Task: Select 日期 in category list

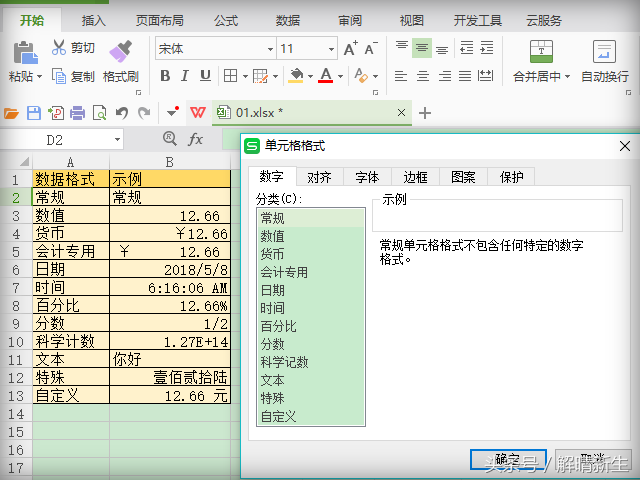Action: pyautogui.click(x=311, y=290)
